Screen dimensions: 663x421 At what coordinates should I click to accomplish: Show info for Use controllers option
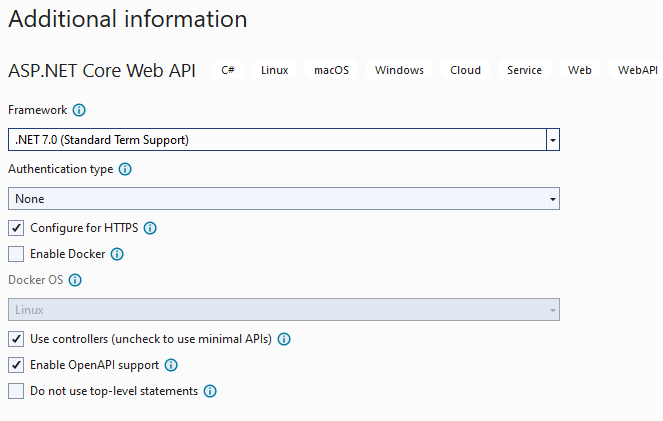pos(284,339)
